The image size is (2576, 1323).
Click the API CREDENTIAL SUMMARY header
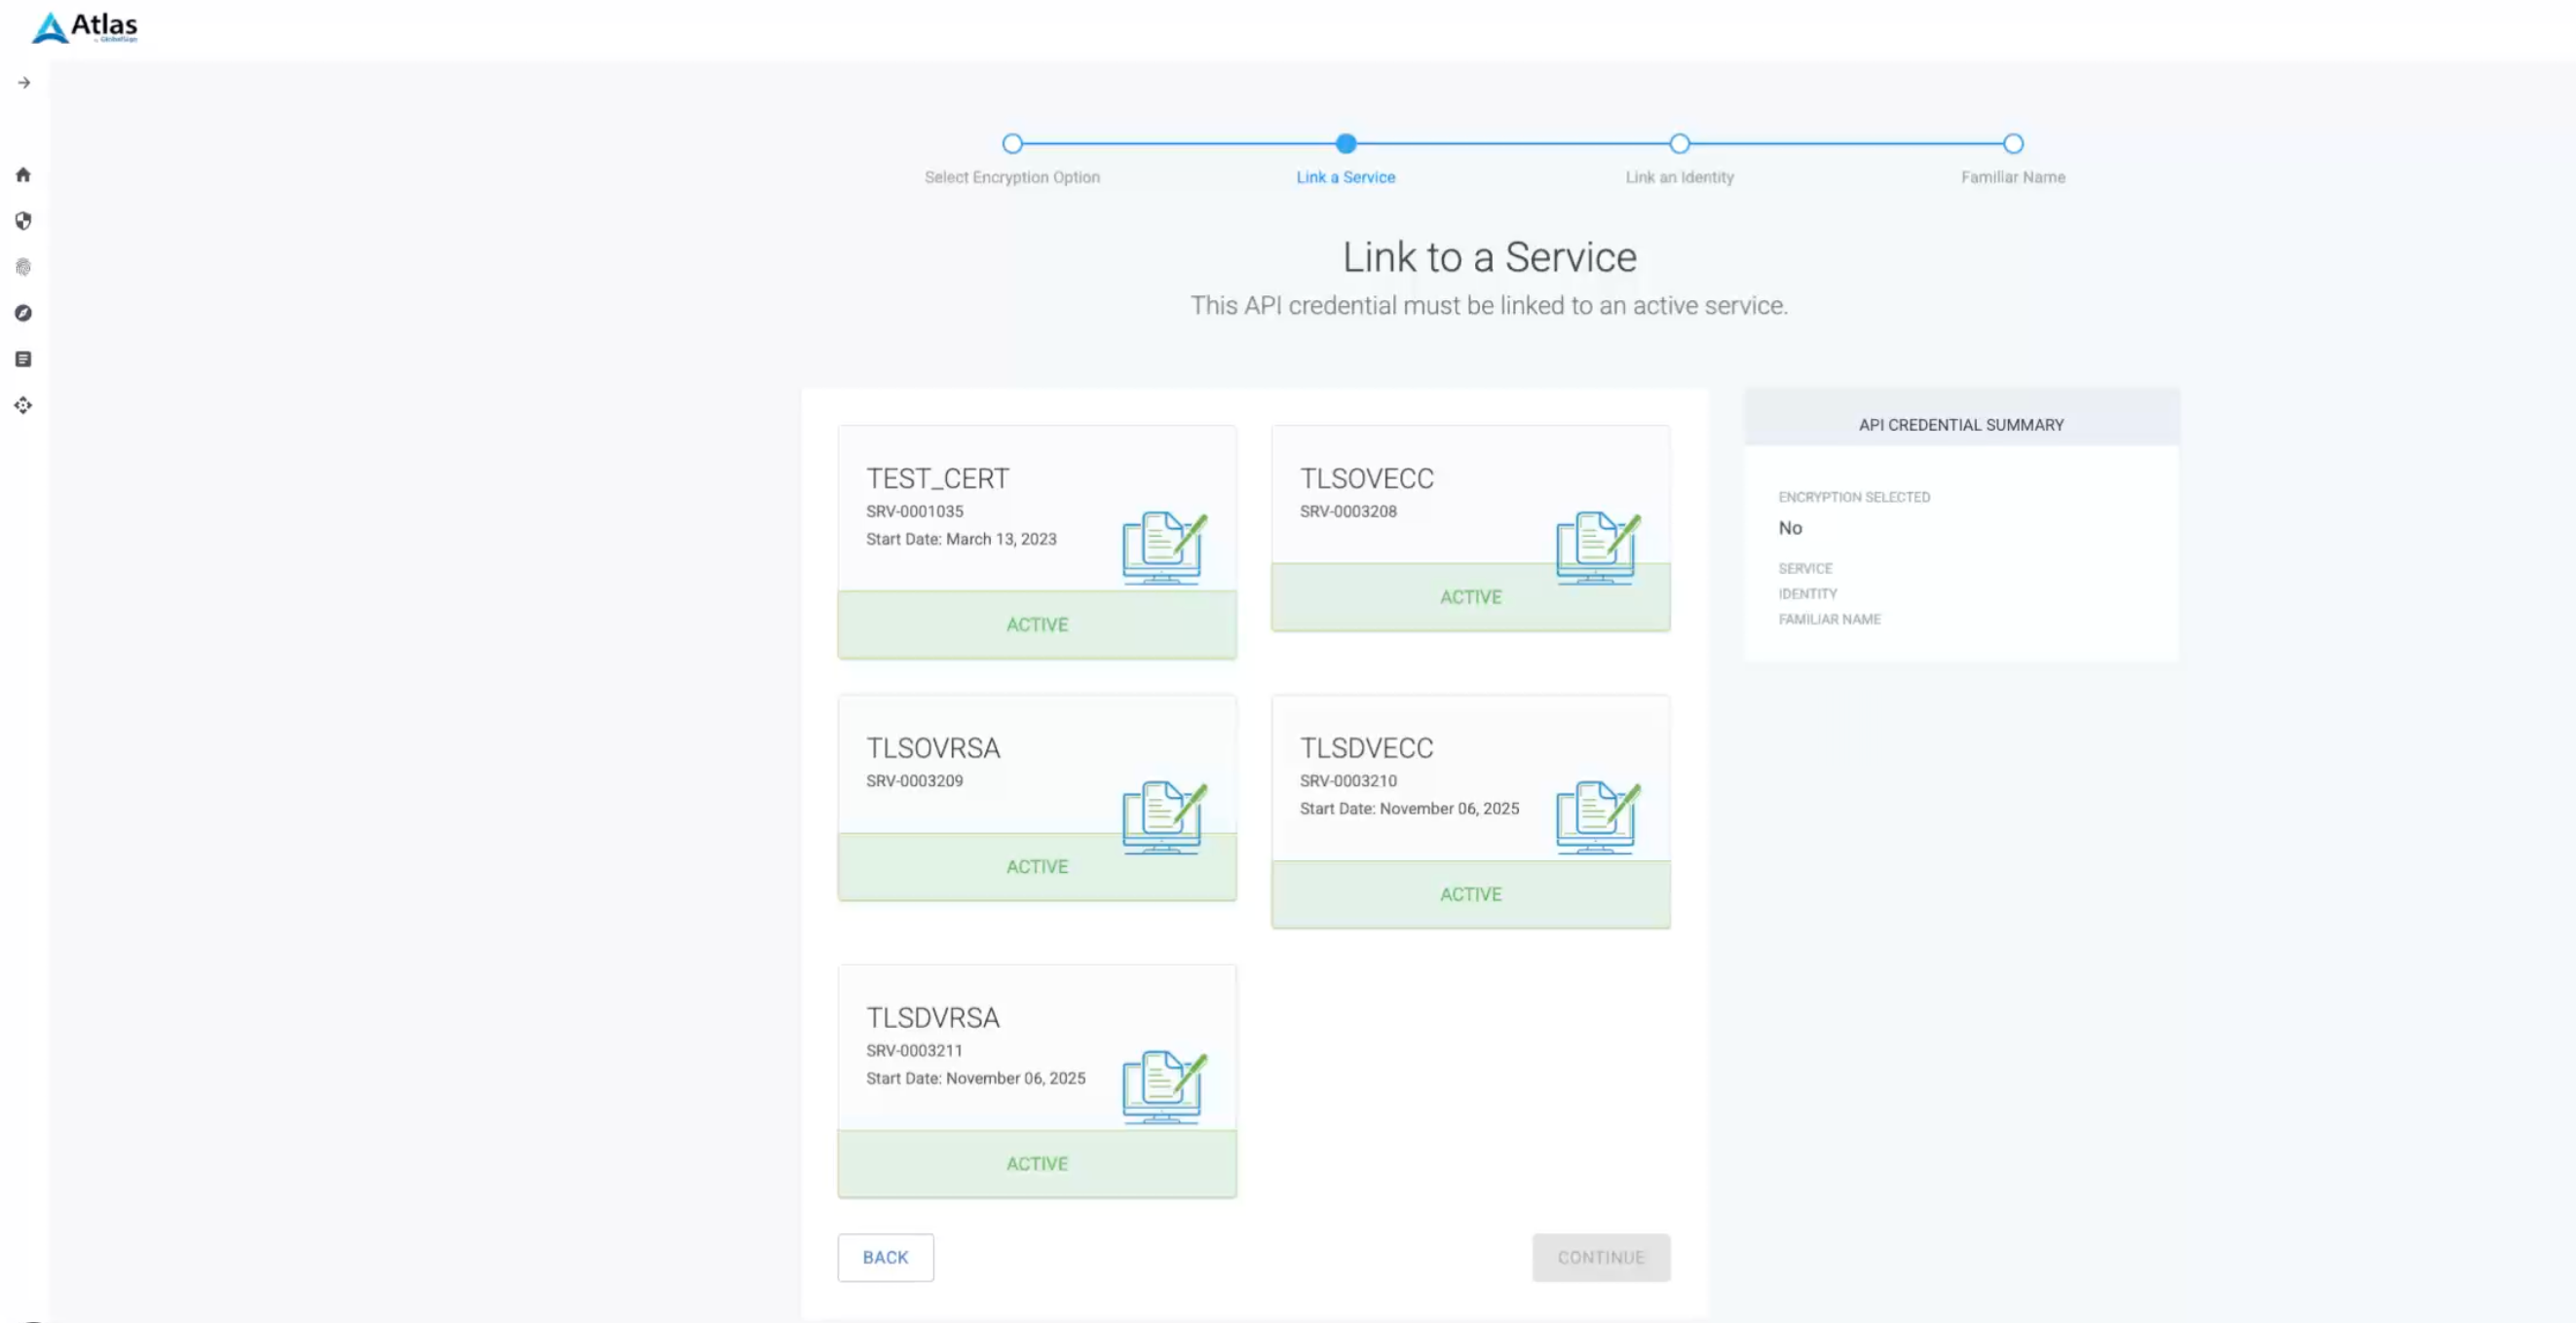[x=1961, y=425]
